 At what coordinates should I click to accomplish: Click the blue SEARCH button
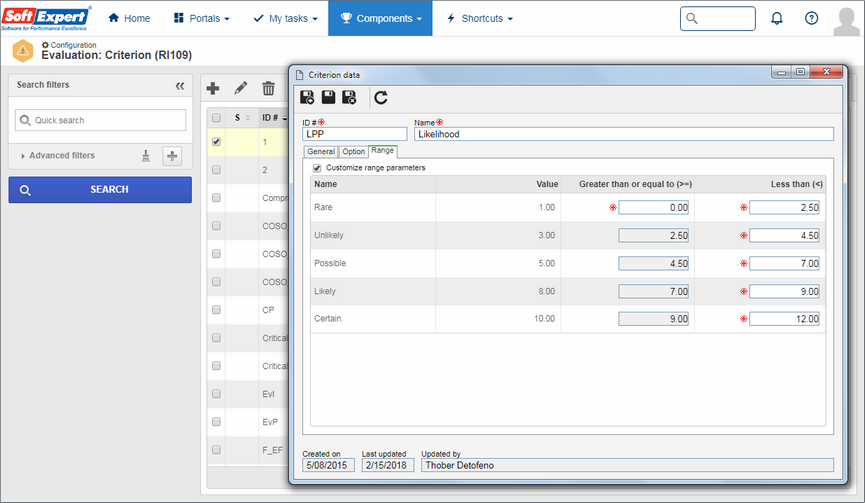[100, 190]
